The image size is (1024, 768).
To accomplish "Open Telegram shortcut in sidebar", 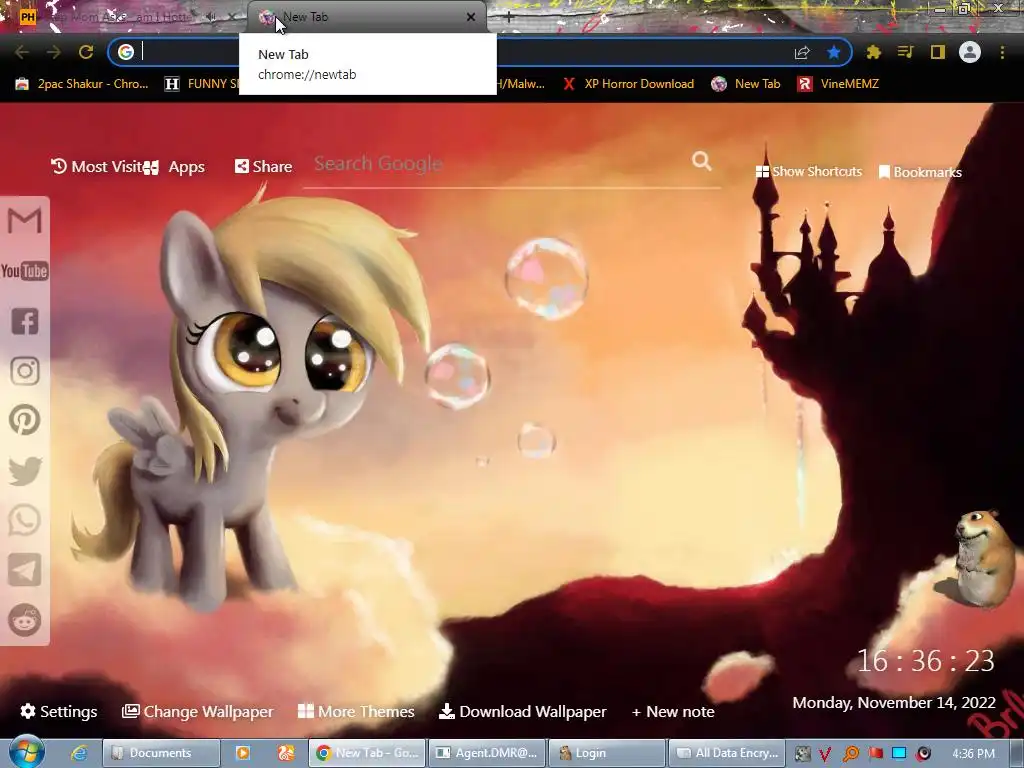I will pos(25,570).
